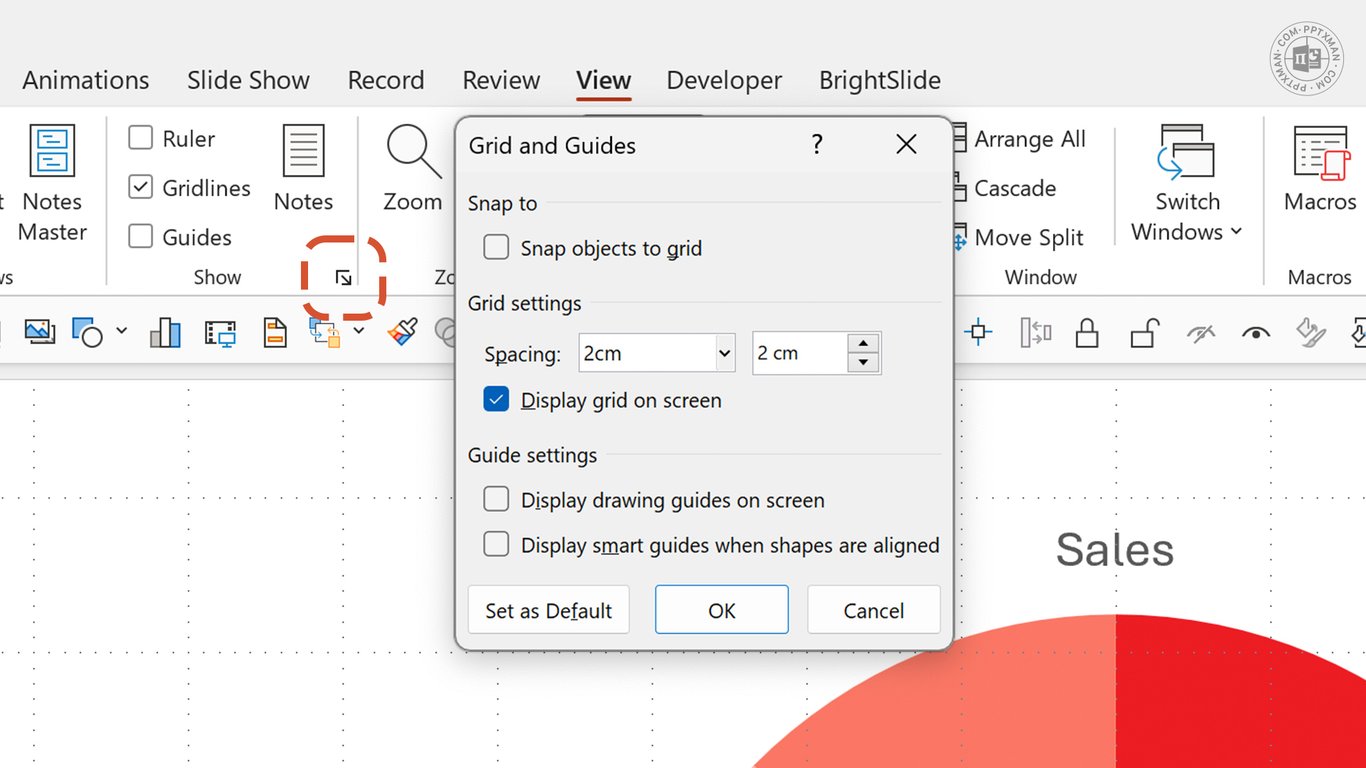This screenshot has width=1366, height=768.
Task: Open the Developer tab
Action: pos(724,80)
